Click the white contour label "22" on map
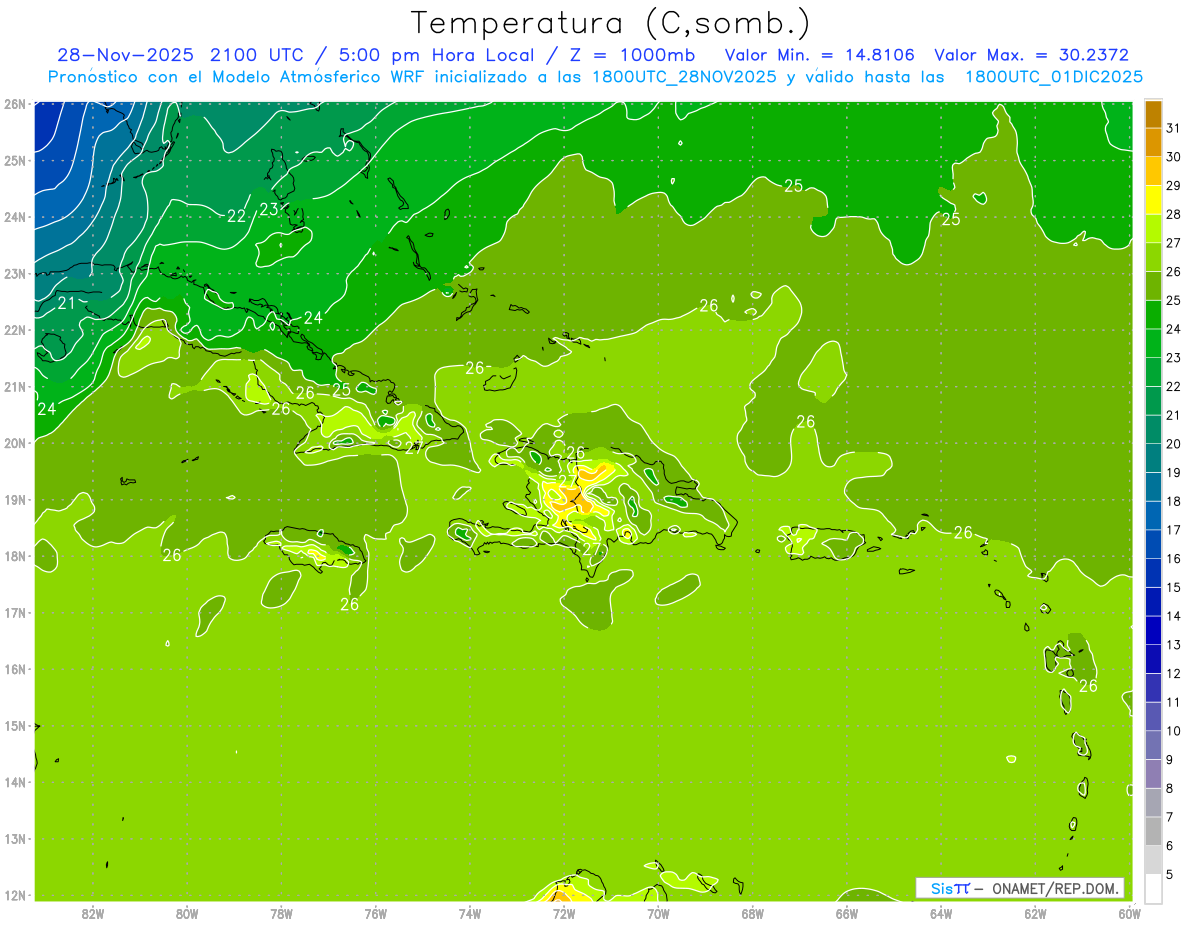The width and height of the screenshot is (1200, 927). point(236,216)
